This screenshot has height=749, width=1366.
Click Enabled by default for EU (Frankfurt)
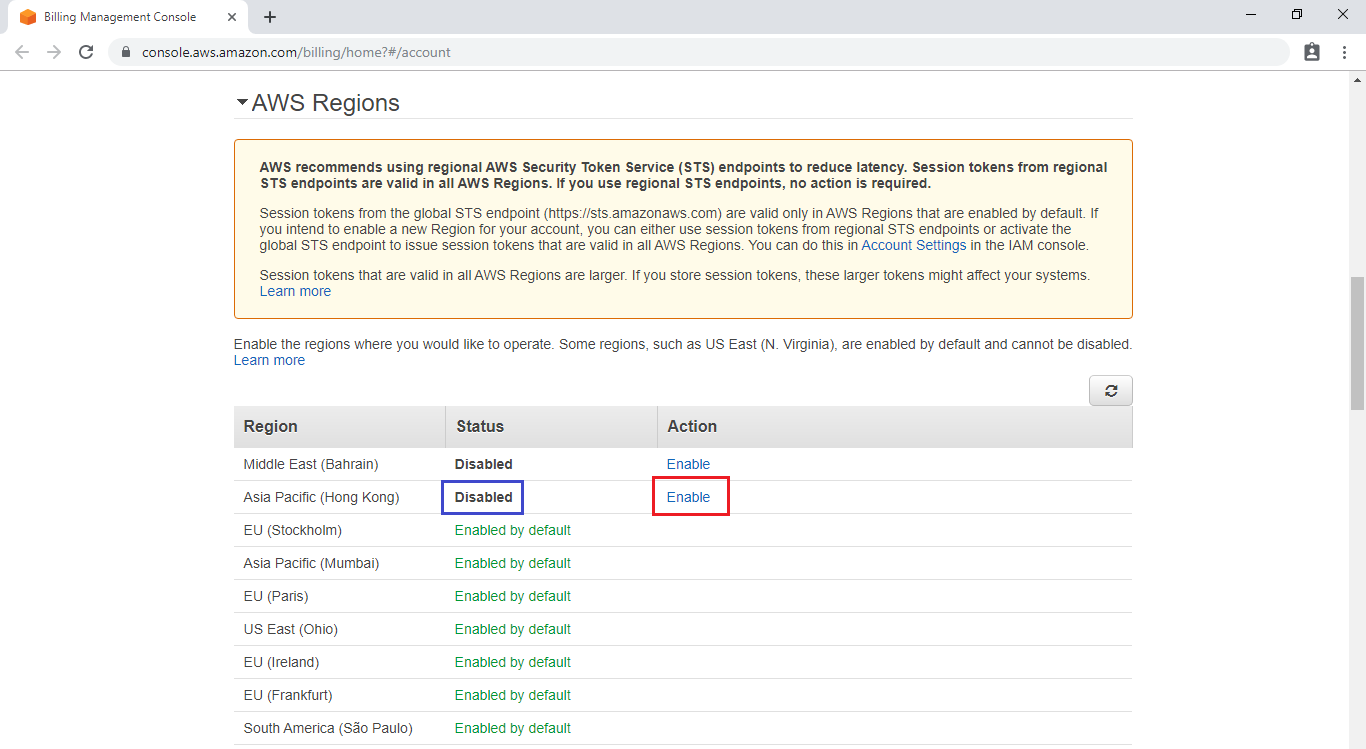click(512, 695)
